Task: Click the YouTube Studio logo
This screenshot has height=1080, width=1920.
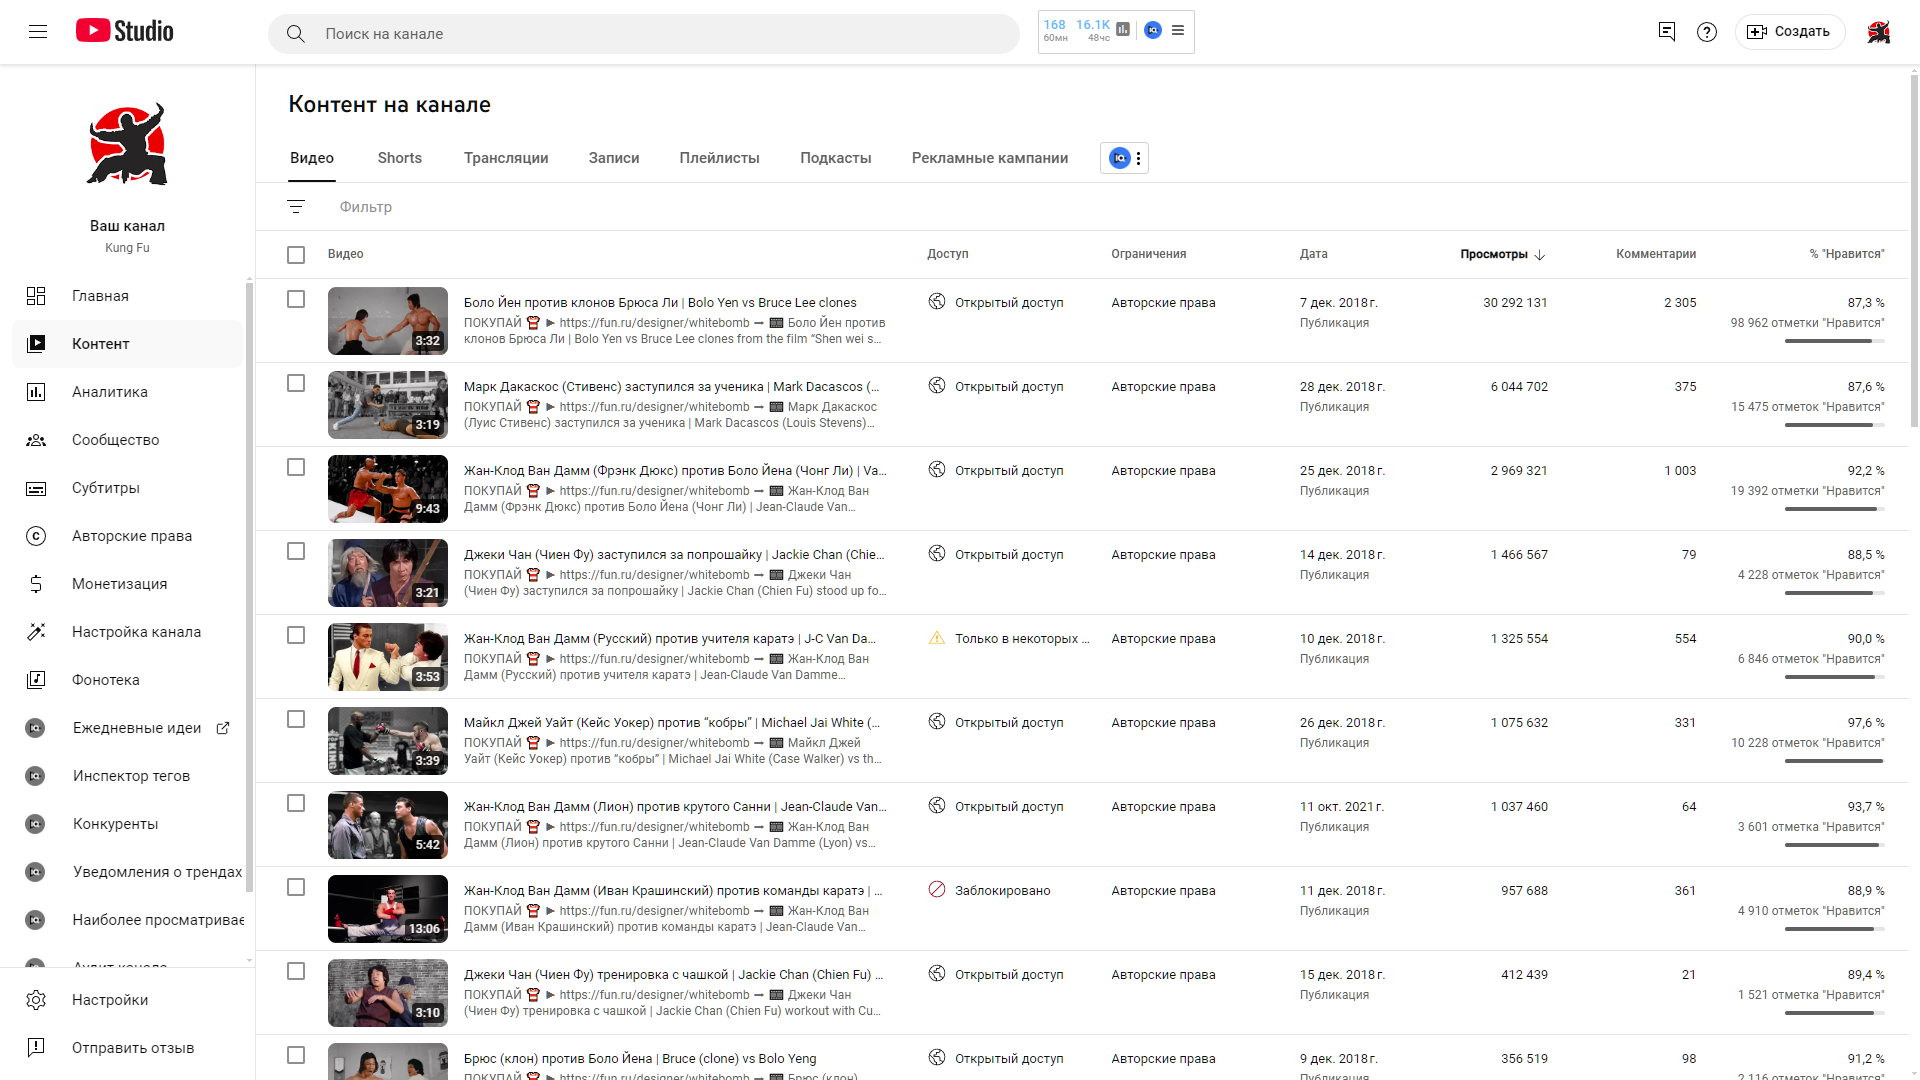Action: click(x=125, y=31)
